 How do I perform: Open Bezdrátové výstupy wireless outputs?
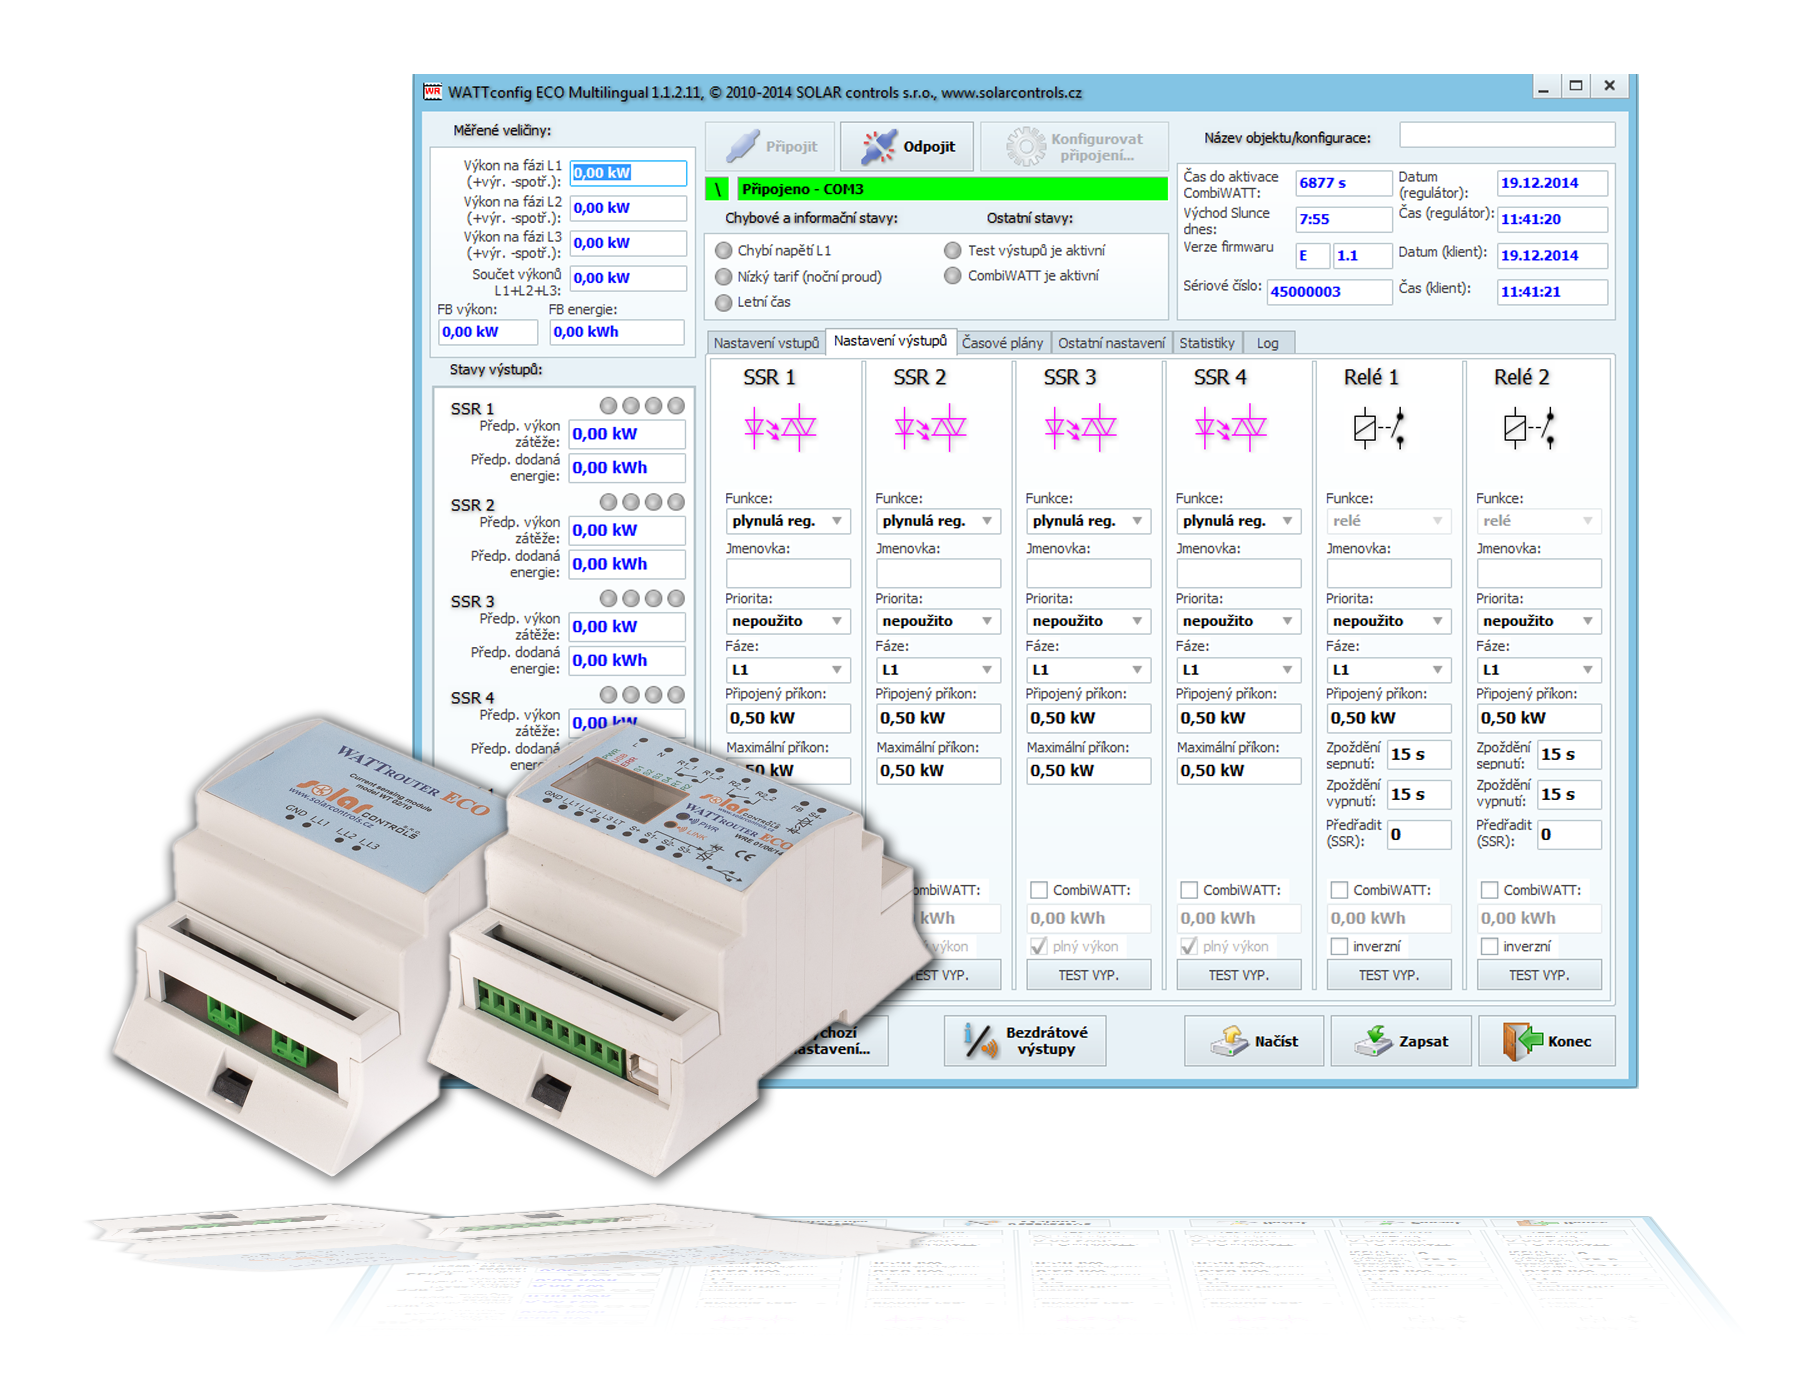(x=1025, y=1041)
